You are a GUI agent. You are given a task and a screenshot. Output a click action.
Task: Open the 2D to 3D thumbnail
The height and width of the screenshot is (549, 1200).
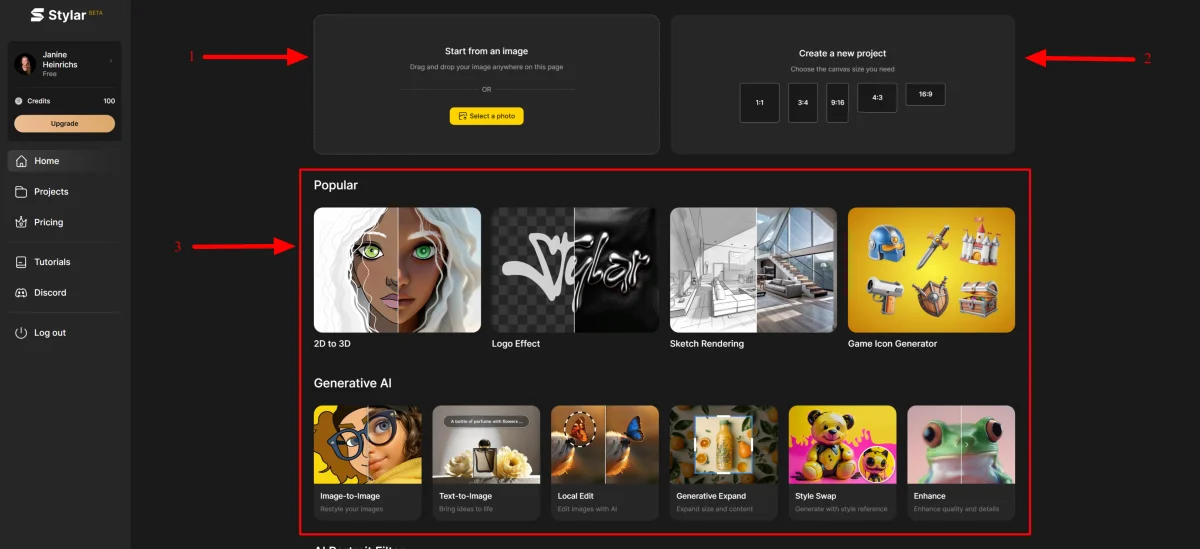[x=397, y=270]
